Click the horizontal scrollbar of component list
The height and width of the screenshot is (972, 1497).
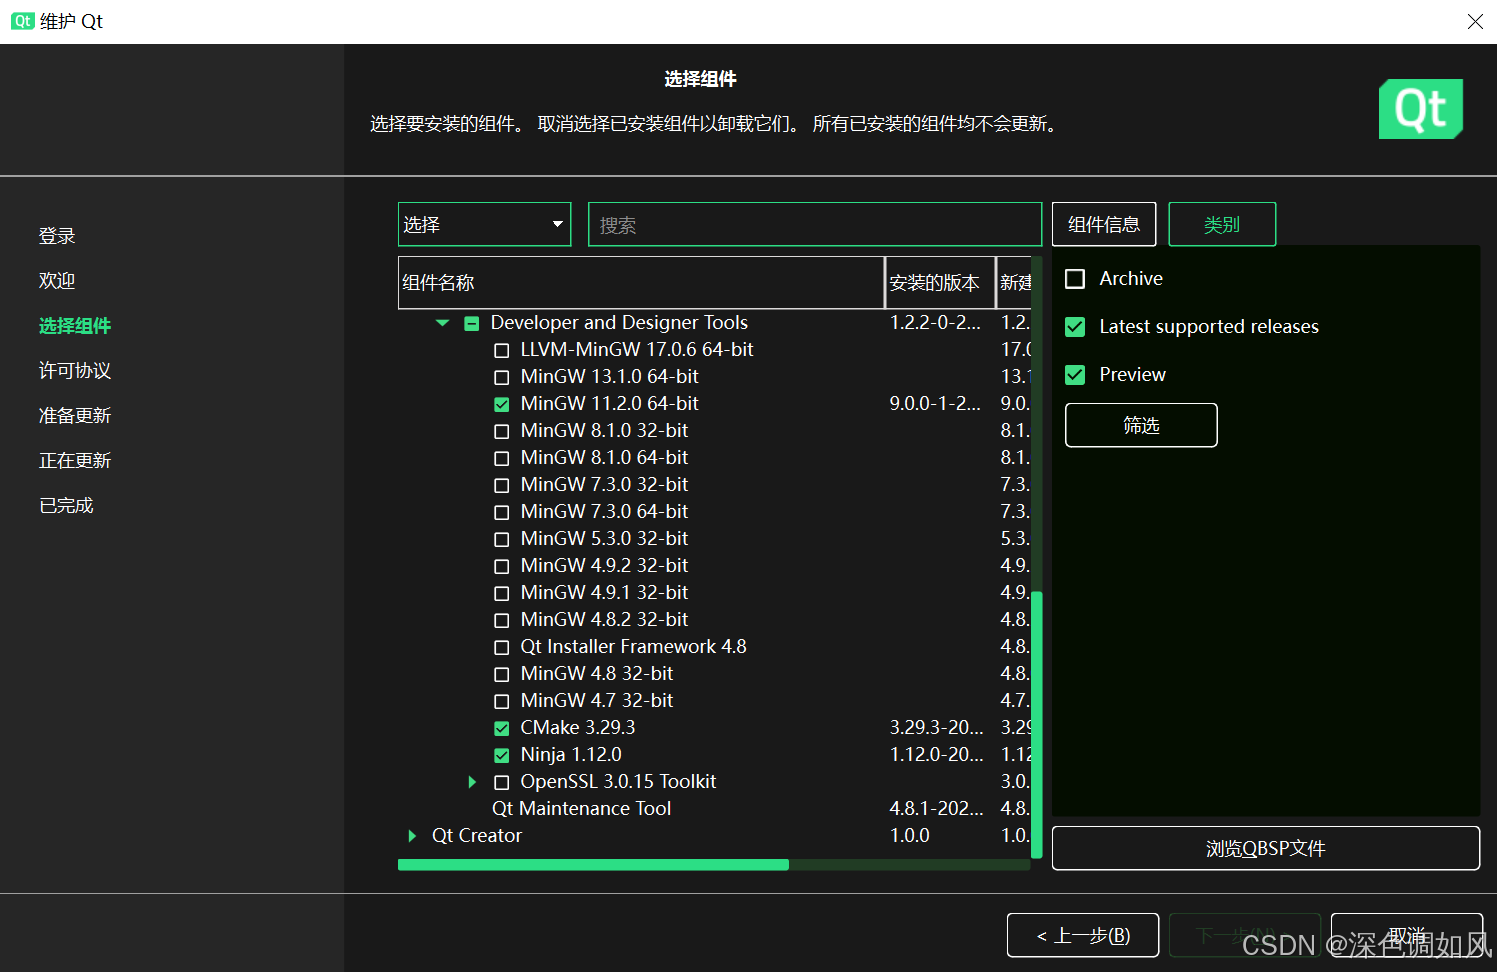(593, 865)
